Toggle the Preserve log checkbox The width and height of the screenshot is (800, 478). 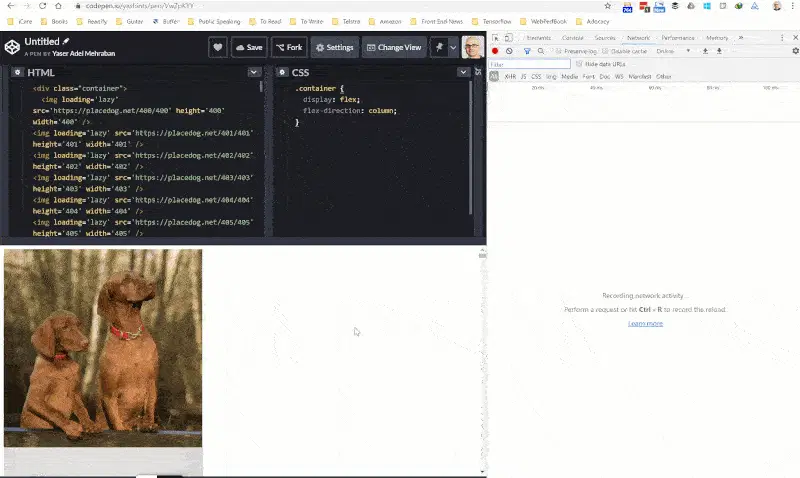coord(559,51)
